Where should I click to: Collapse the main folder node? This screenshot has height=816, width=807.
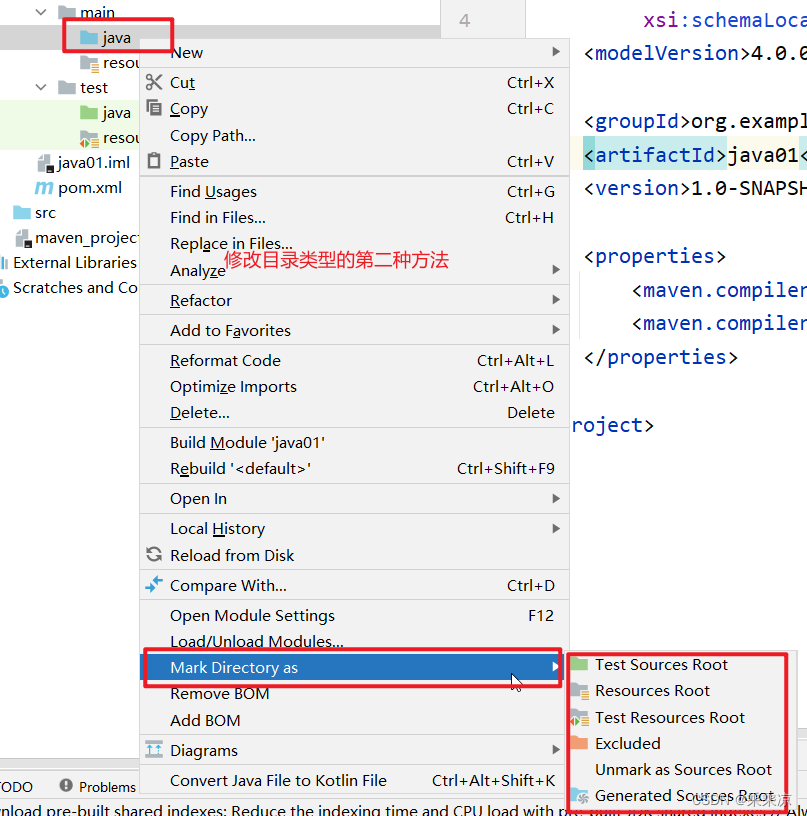click(x=40, y=12)
